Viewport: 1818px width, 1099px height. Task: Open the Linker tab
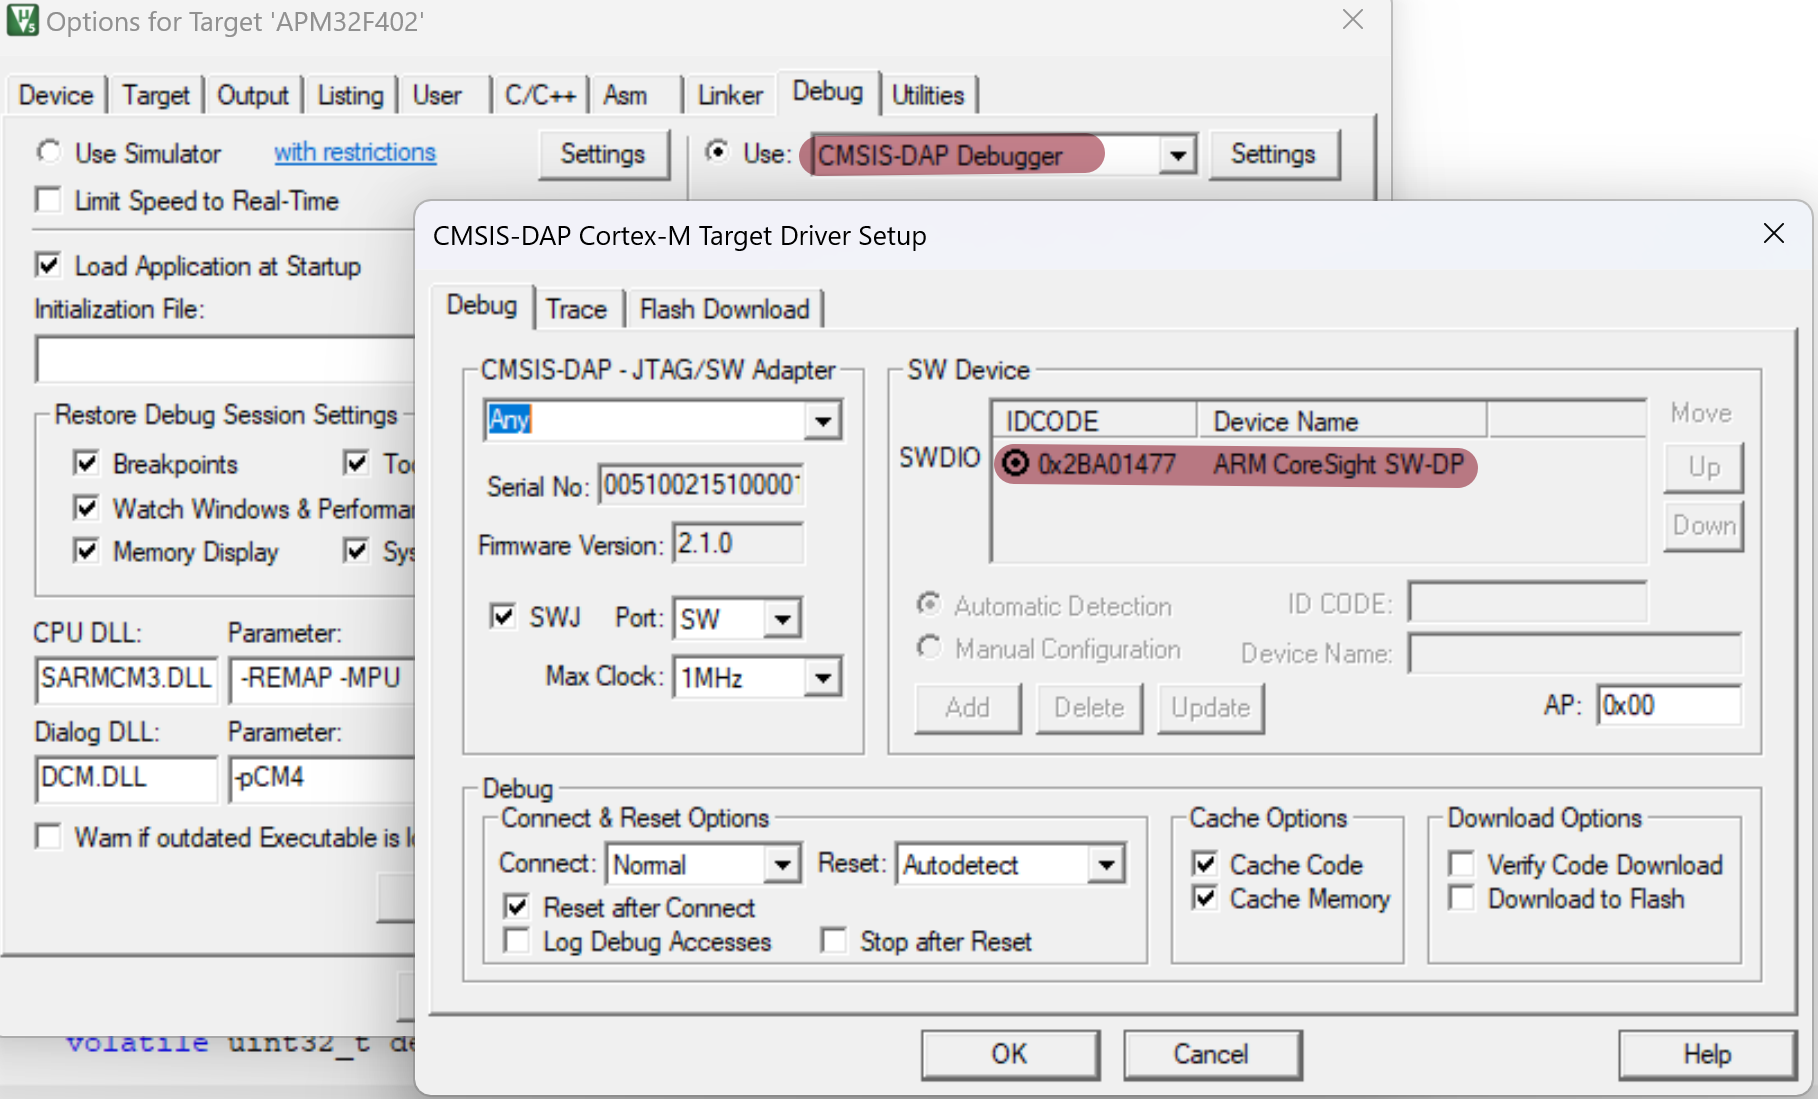(730, 95)
